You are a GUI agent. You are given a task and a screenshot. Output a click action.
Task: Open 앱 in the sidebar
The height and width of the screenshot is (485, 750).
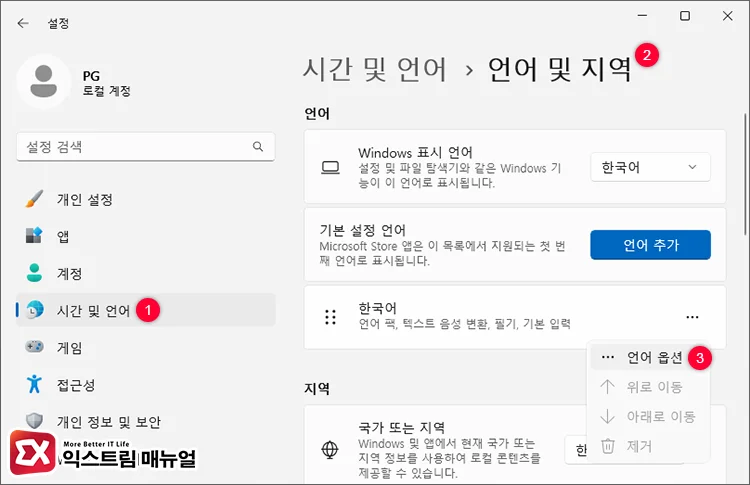146,236
